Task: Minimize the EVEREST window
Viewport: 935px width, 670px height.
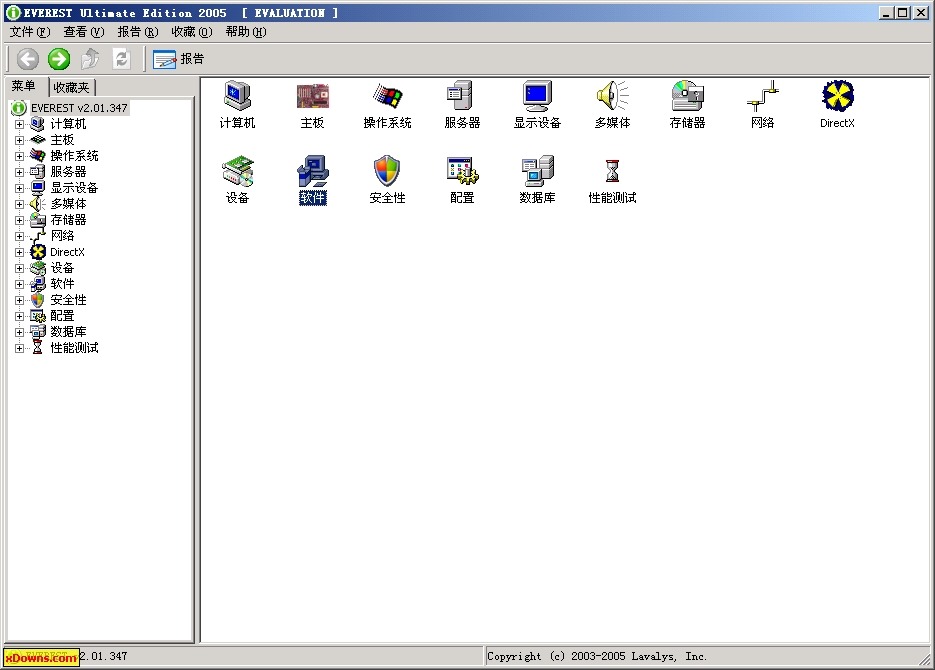Action: pos(887,13)
